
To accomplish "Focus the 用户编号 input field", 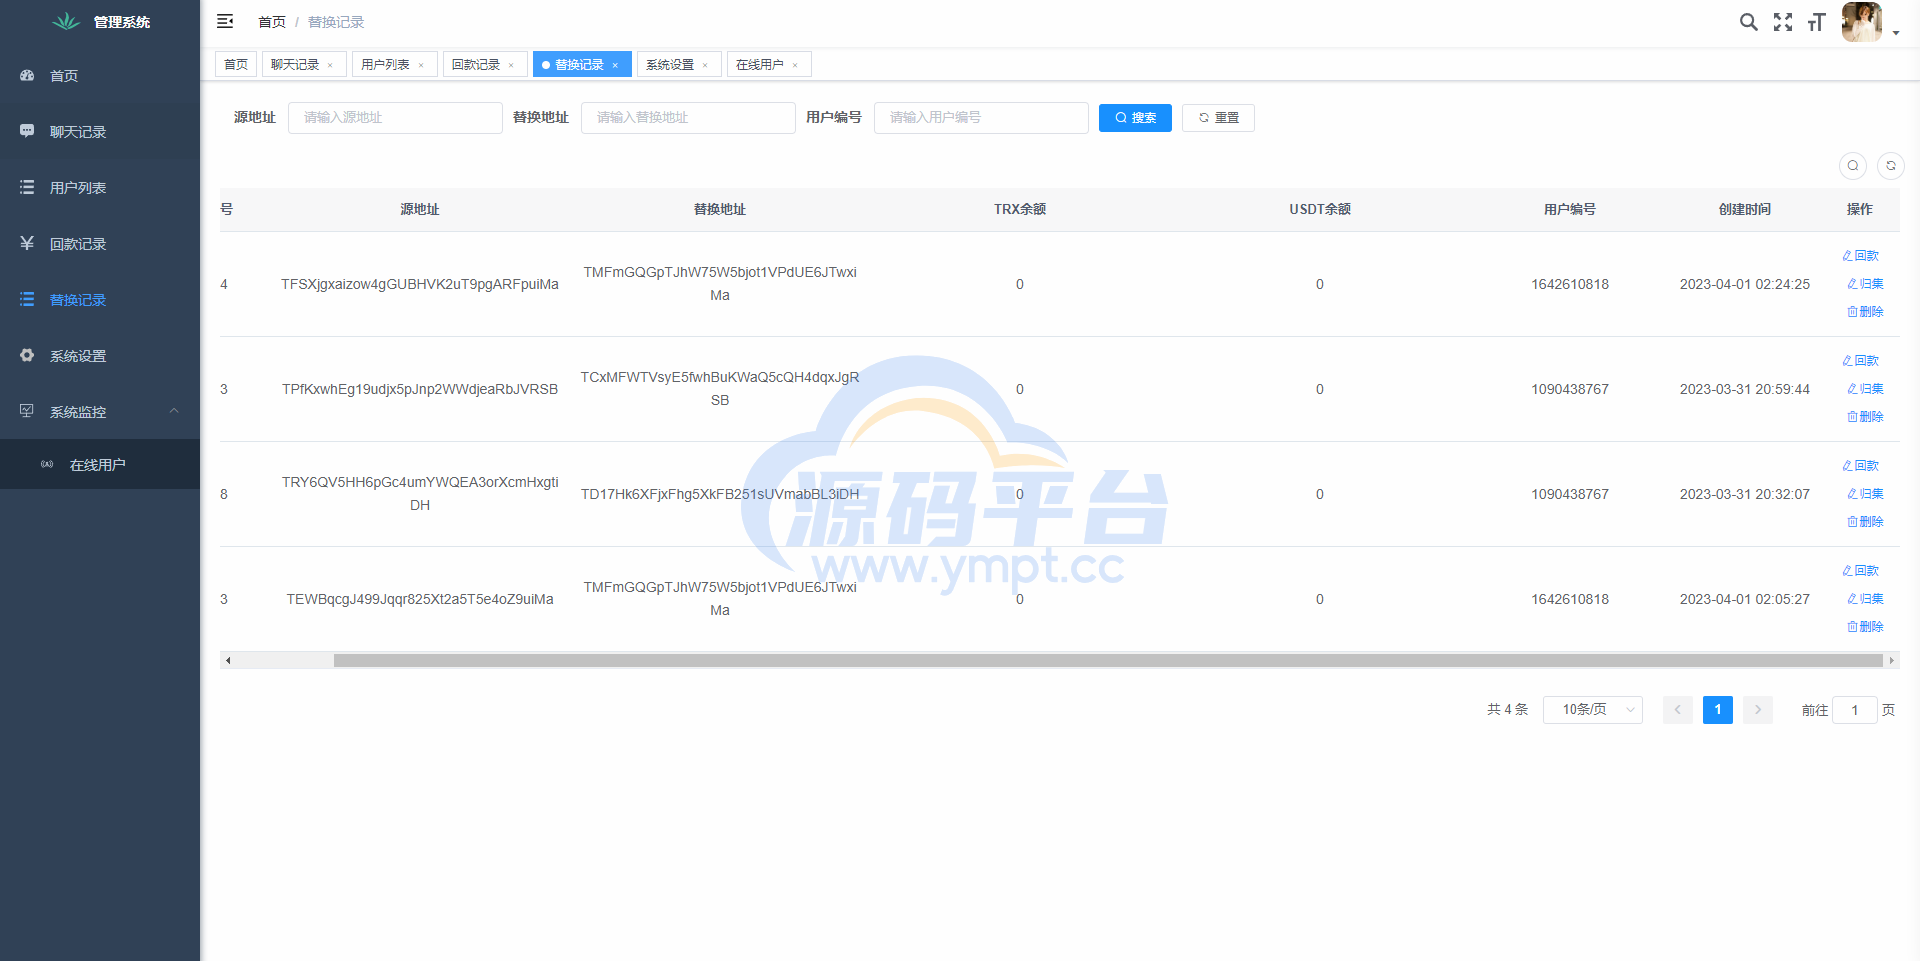I will 981,117.
